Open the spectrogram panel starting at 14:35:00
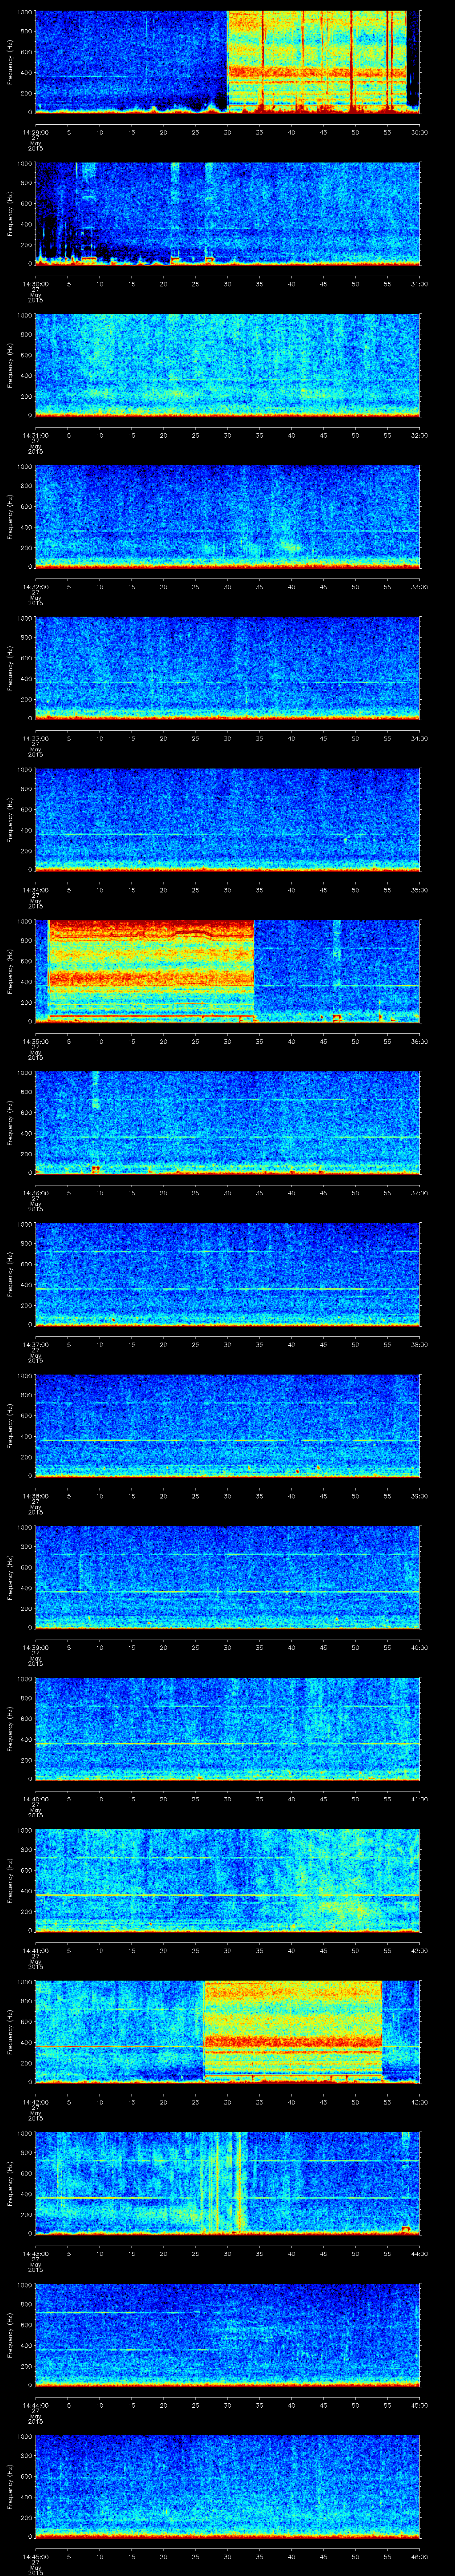 tap(227, 971)
